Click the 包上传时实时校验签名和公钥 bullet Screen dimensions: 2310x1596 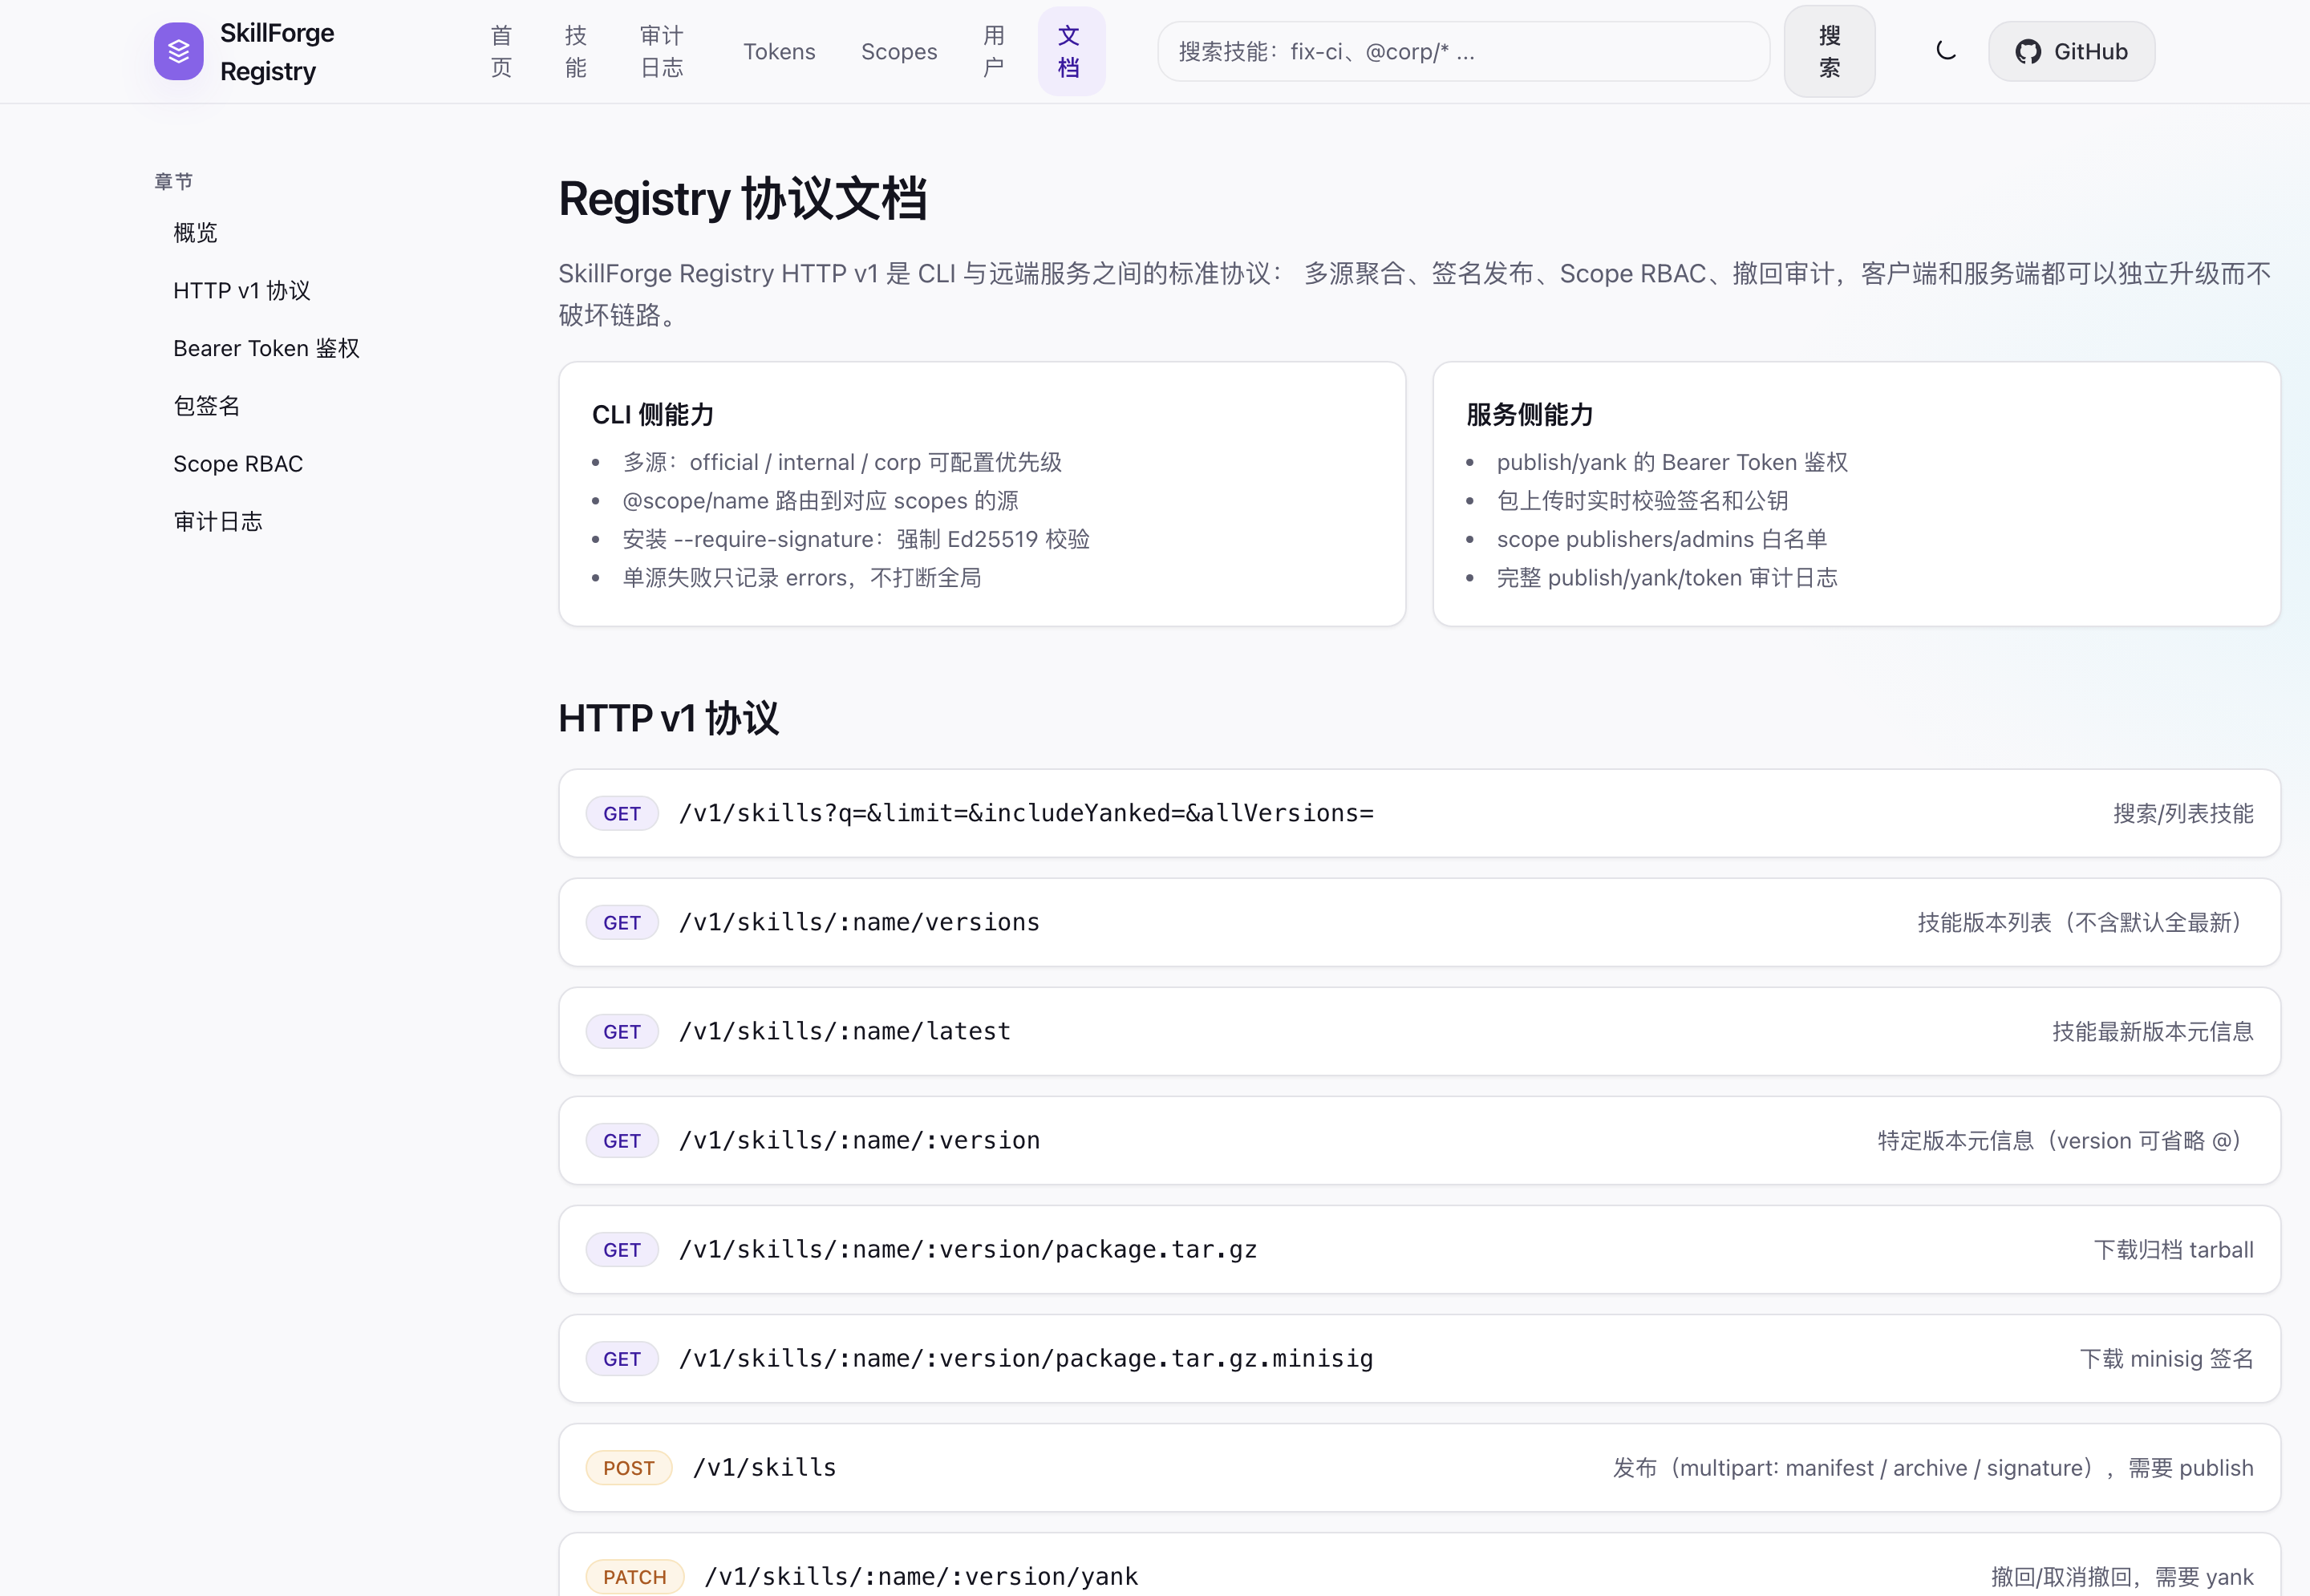[x=1643, y=501]
